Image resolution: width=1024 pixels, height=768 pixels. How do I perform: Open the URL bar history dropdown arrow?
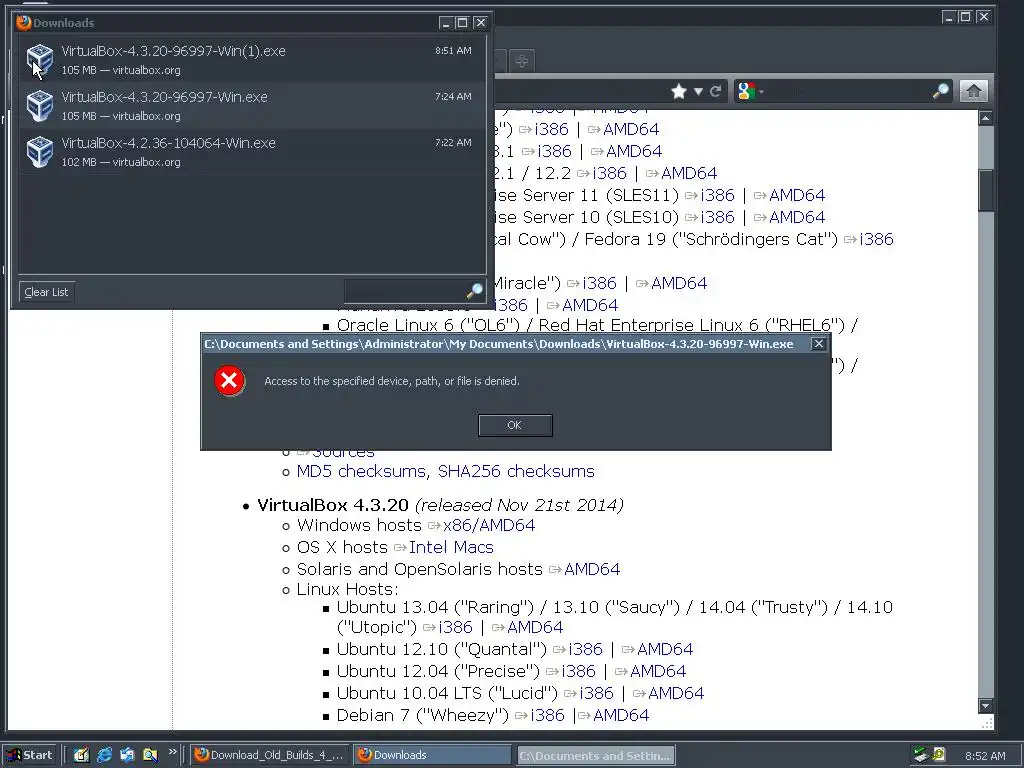(x=698, y=91)
